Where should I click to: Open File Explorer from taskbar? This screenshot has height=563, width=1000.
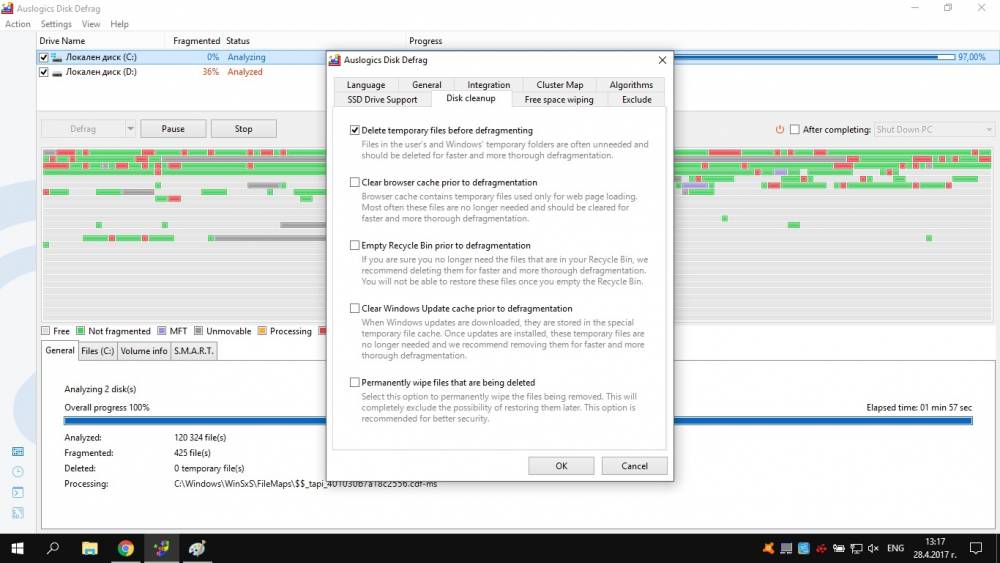90,548
